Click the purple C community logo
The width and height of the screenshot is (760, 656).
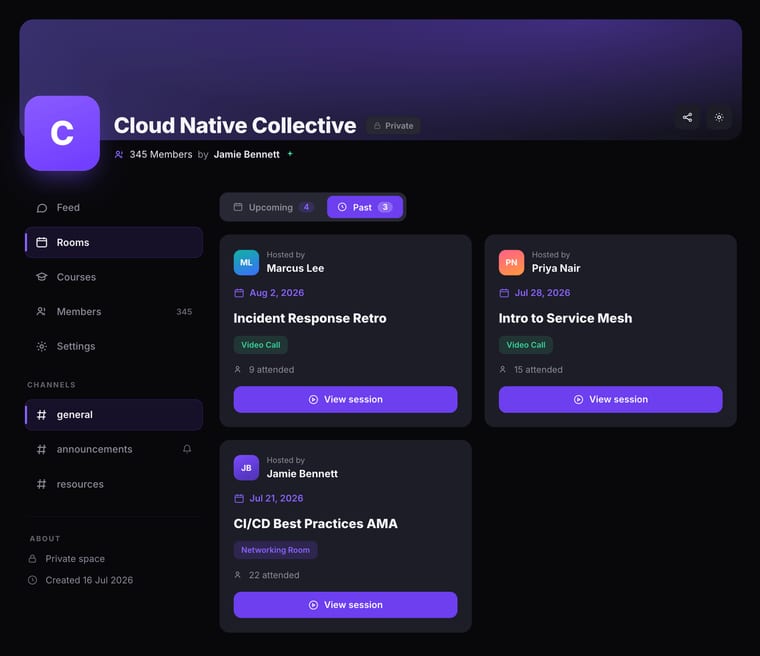tap(62, 133)
